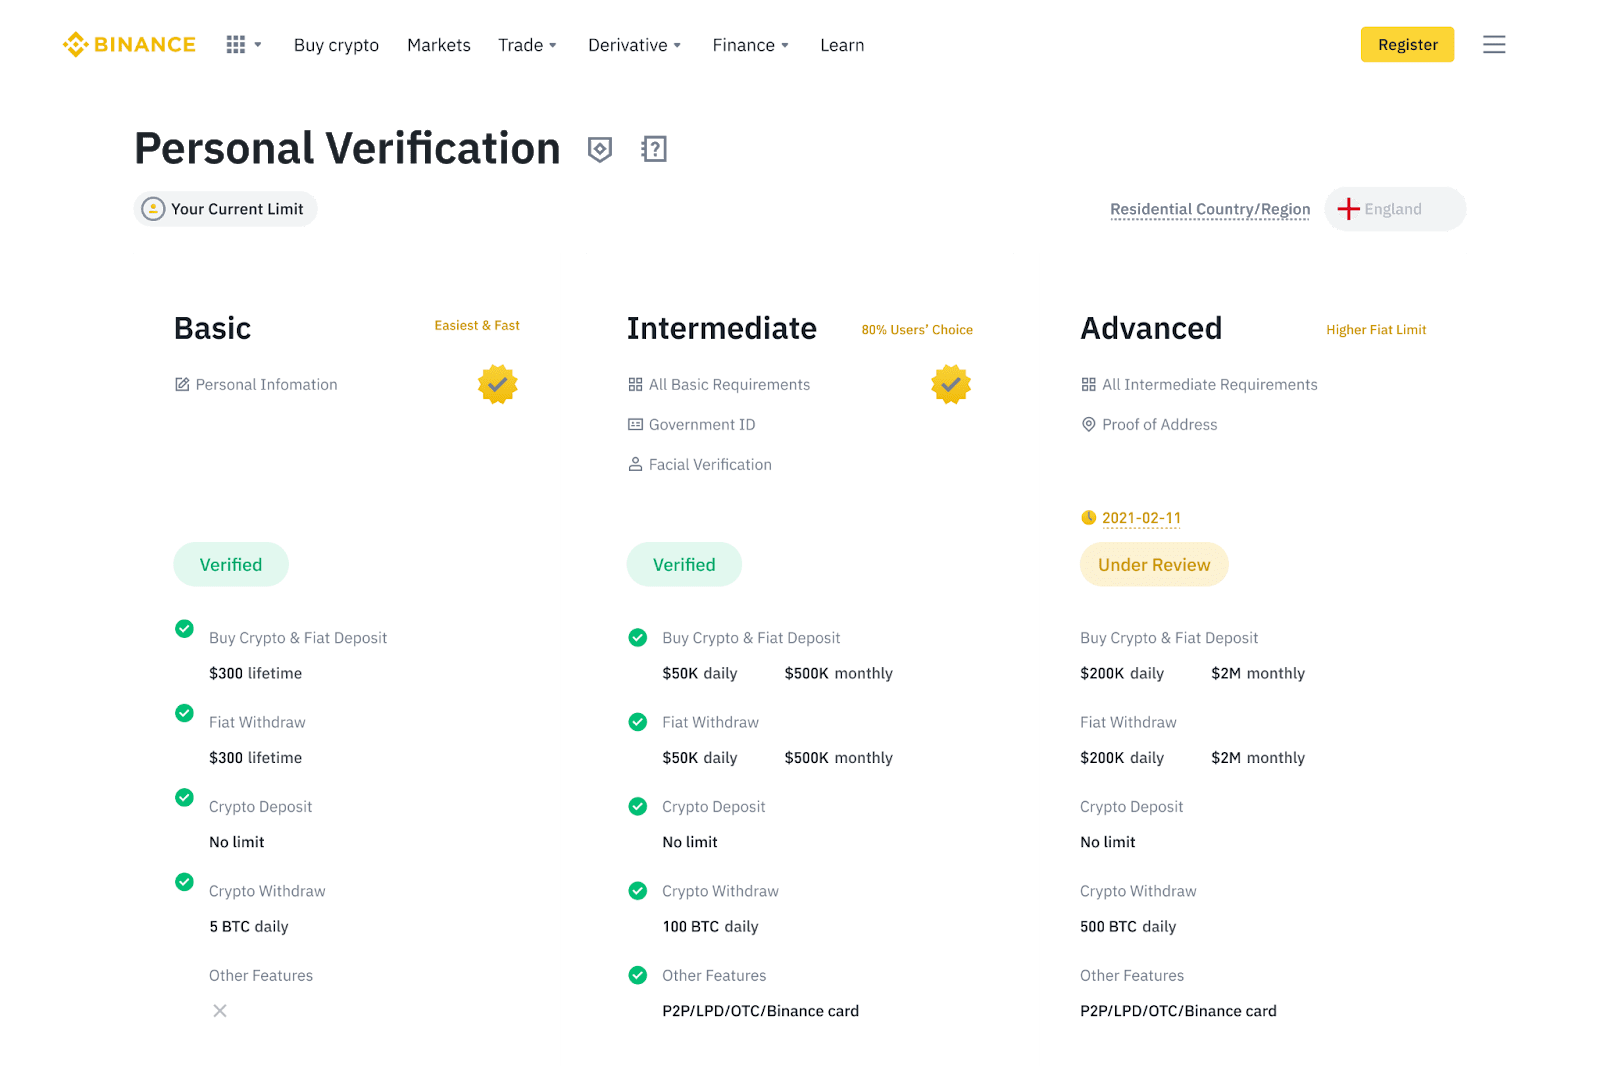
Task: Expand the Trade dropdown menu
Action: (x=527, y=45)
